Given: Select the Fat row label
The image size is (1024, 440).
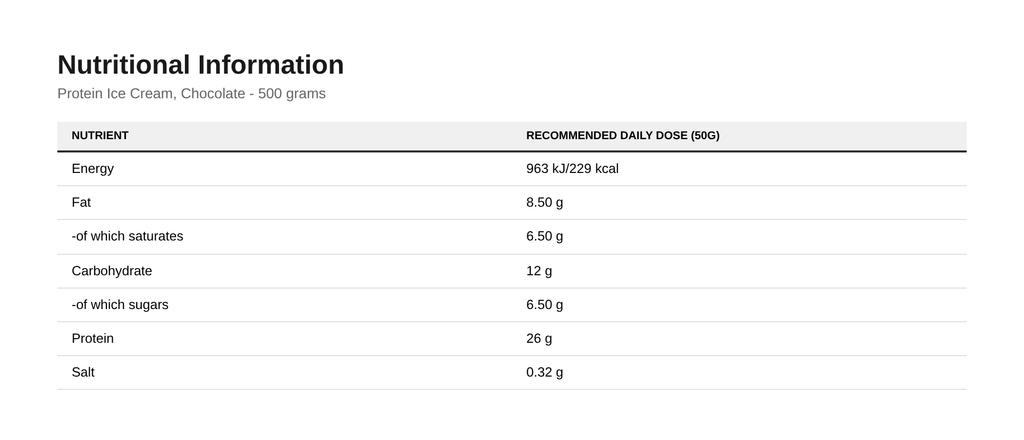Looking at the screenshot, I should (81, 202).
